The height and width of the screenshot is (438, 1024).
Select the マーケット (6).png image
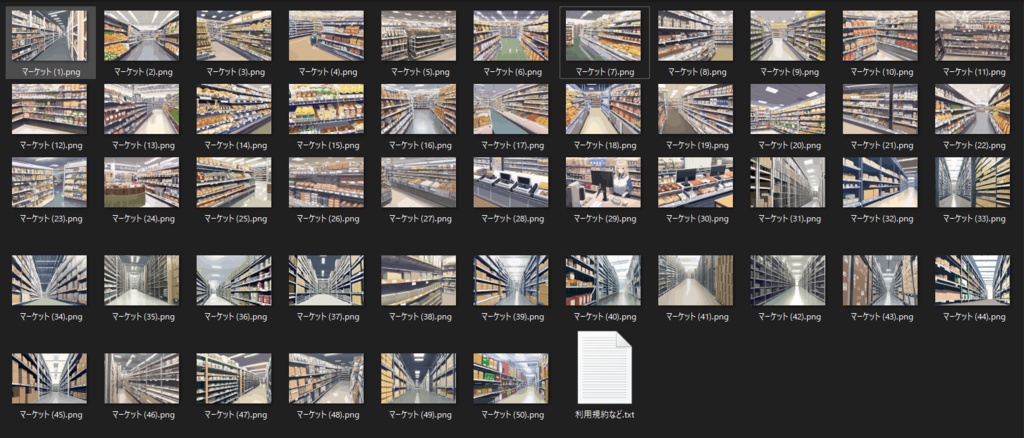click(511, 36)
